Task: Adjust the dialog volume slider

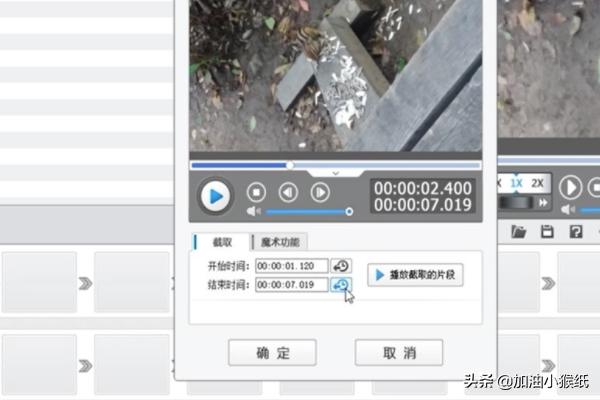Action: click(309, 211)
